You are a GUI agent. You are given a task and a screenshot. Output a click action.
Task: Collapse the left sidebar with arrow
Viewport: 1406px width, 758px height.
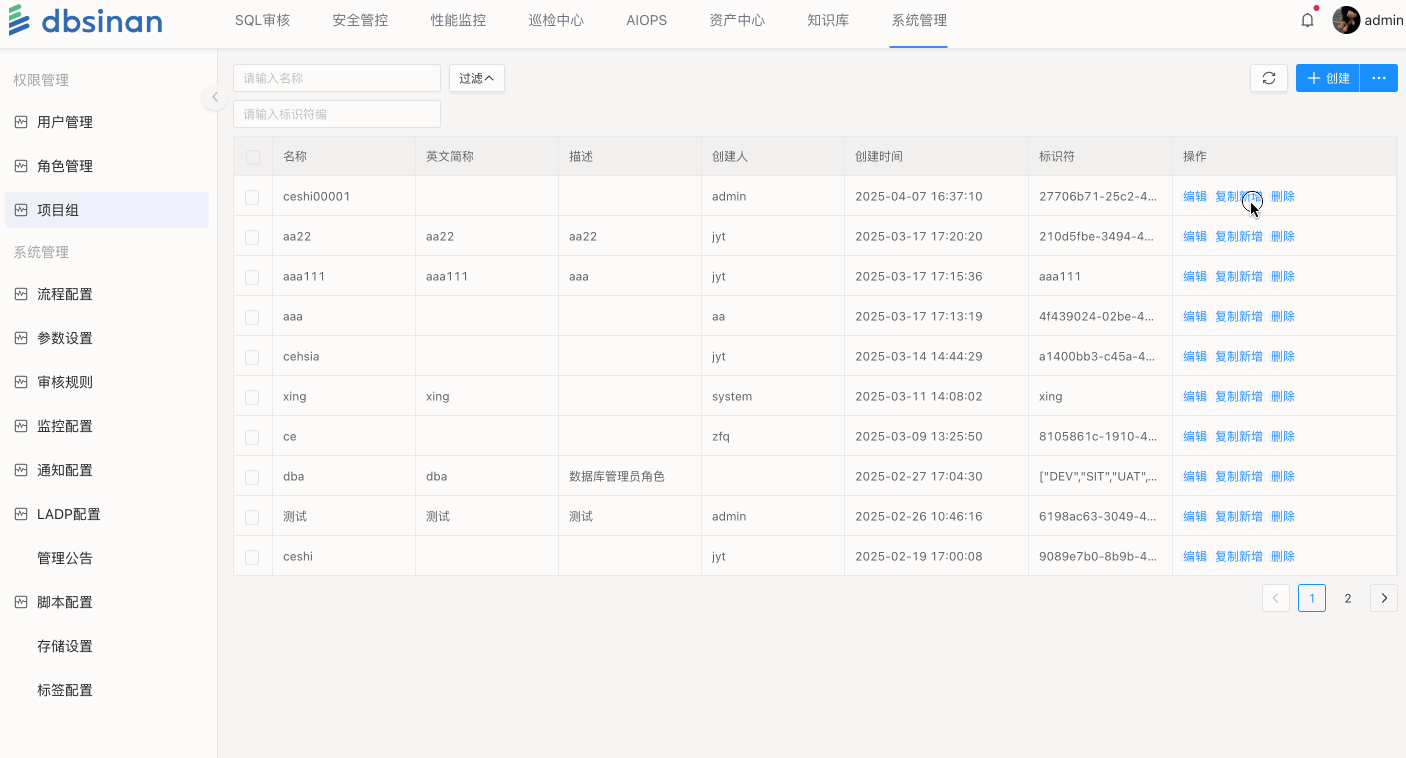(x=214, y=97)
